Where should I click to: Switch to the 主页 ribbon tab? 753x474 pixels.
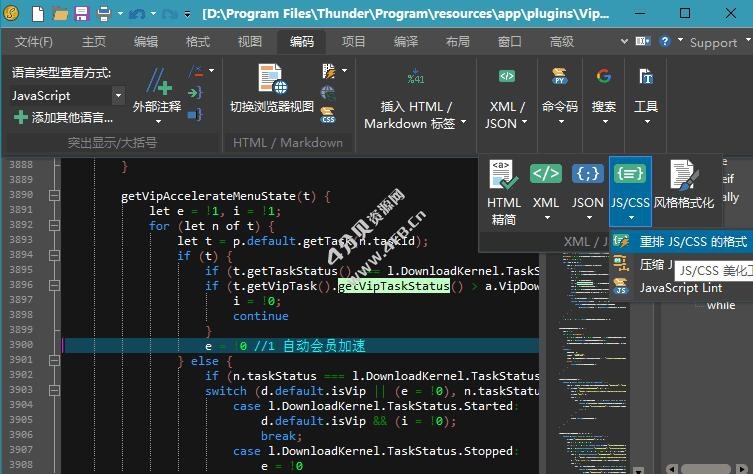pos(94,42)
